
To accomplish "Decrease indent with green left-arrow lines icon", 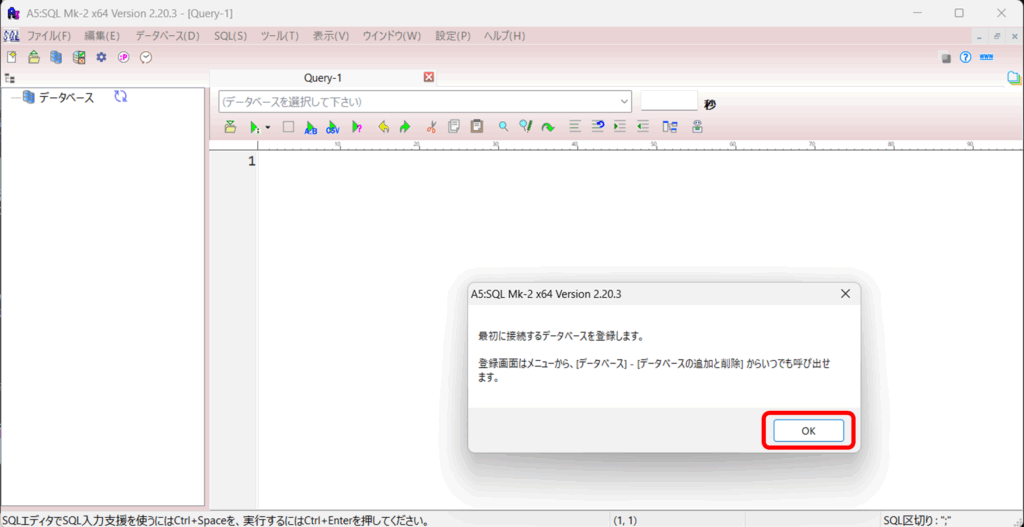I will (643, 127).
